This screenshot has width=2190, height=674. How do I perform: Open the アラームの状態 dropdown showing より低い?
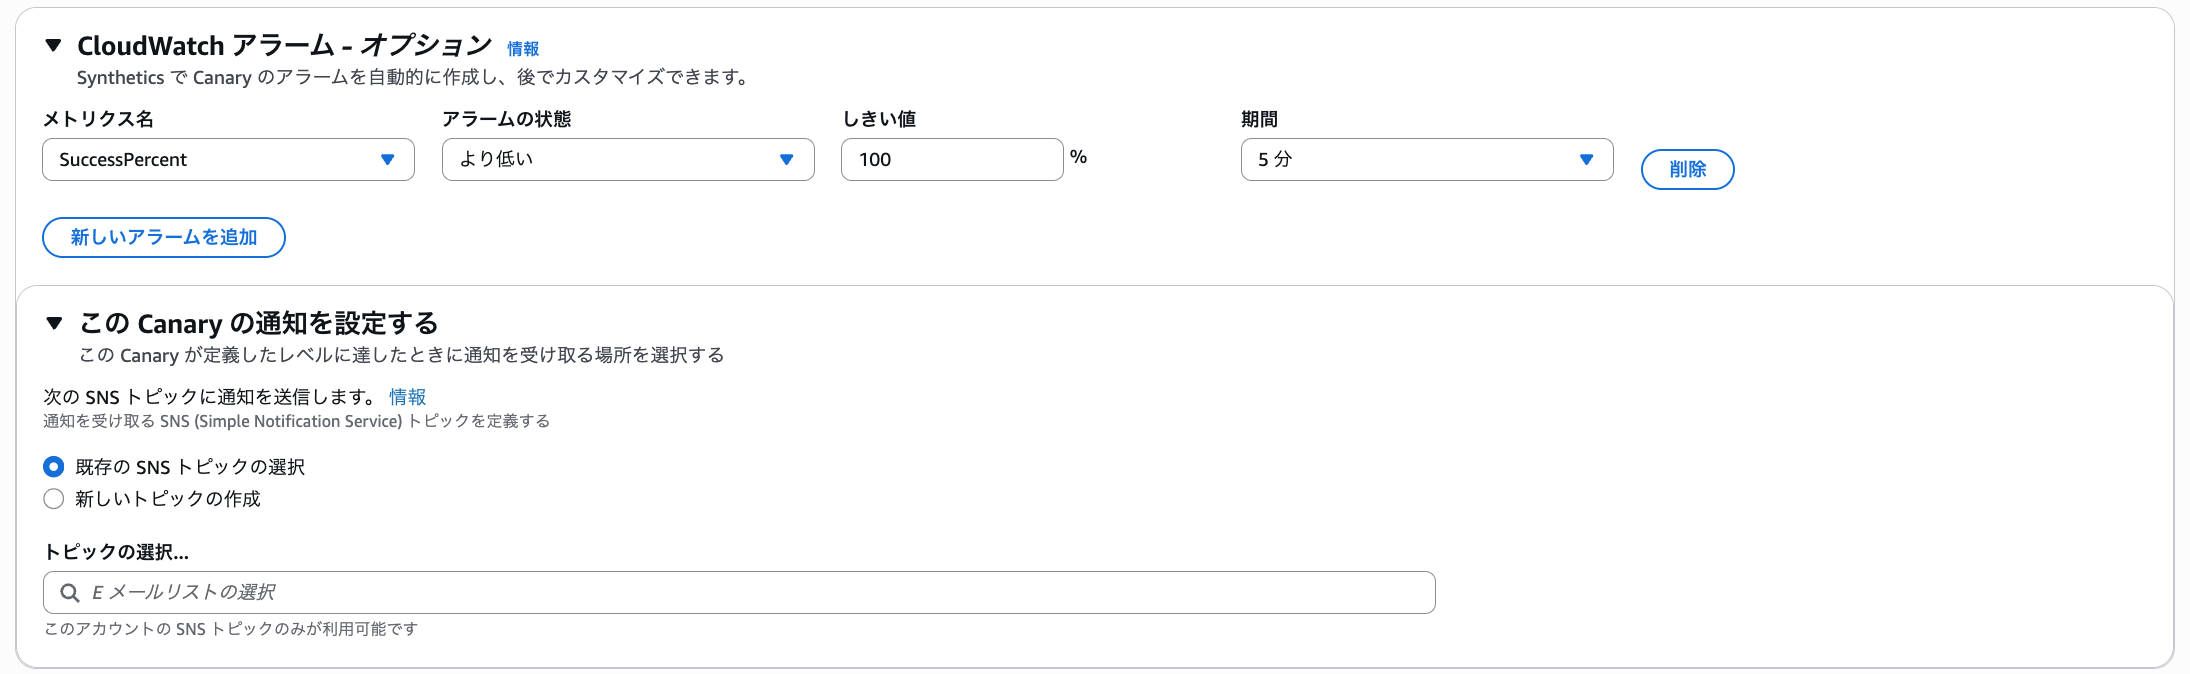627,160
